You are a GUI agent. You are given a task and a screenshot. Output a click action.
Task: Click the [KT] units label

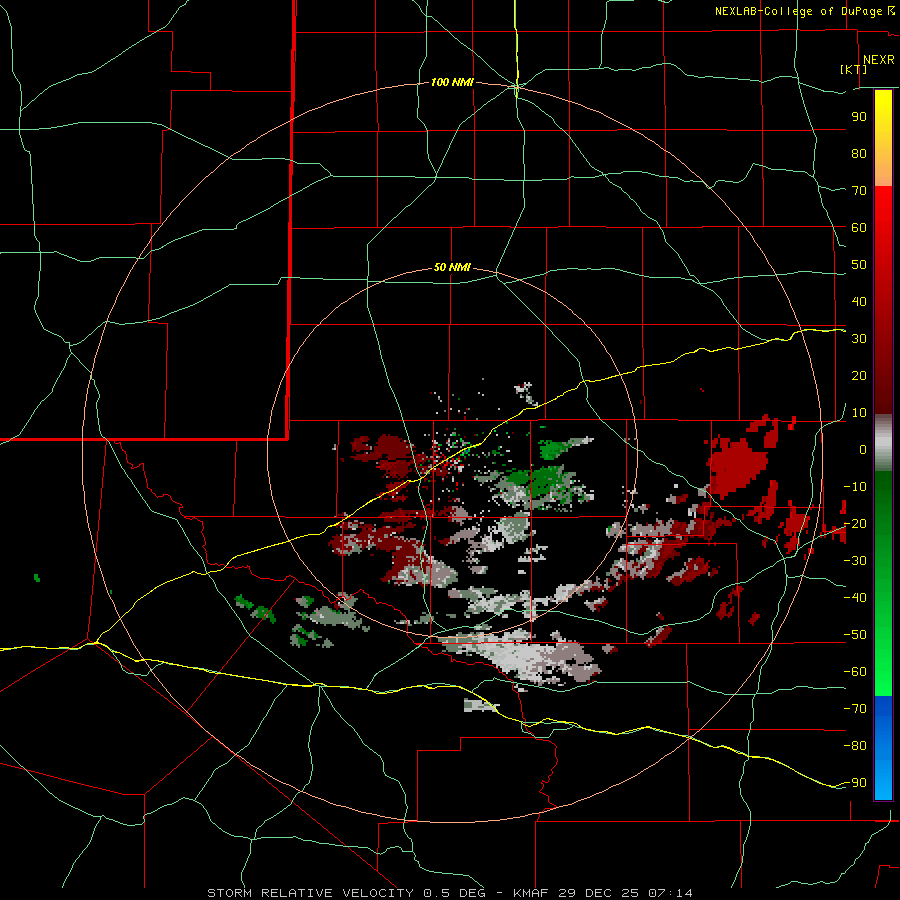(x=854, y=69)
